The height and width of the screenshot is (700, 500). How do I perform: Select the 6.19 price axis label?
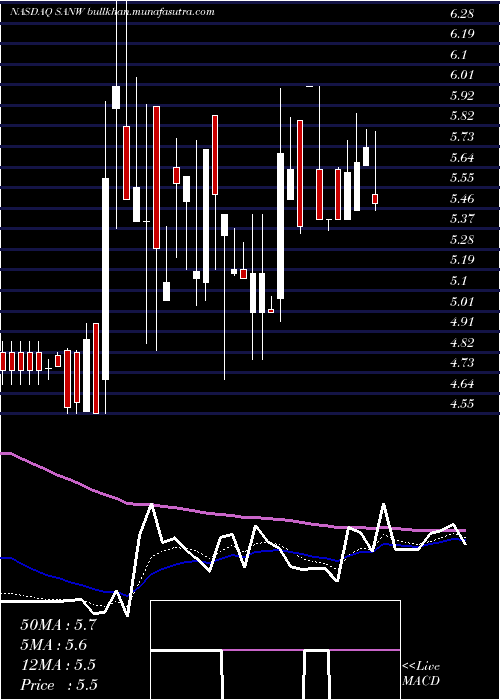pos(462,34)
